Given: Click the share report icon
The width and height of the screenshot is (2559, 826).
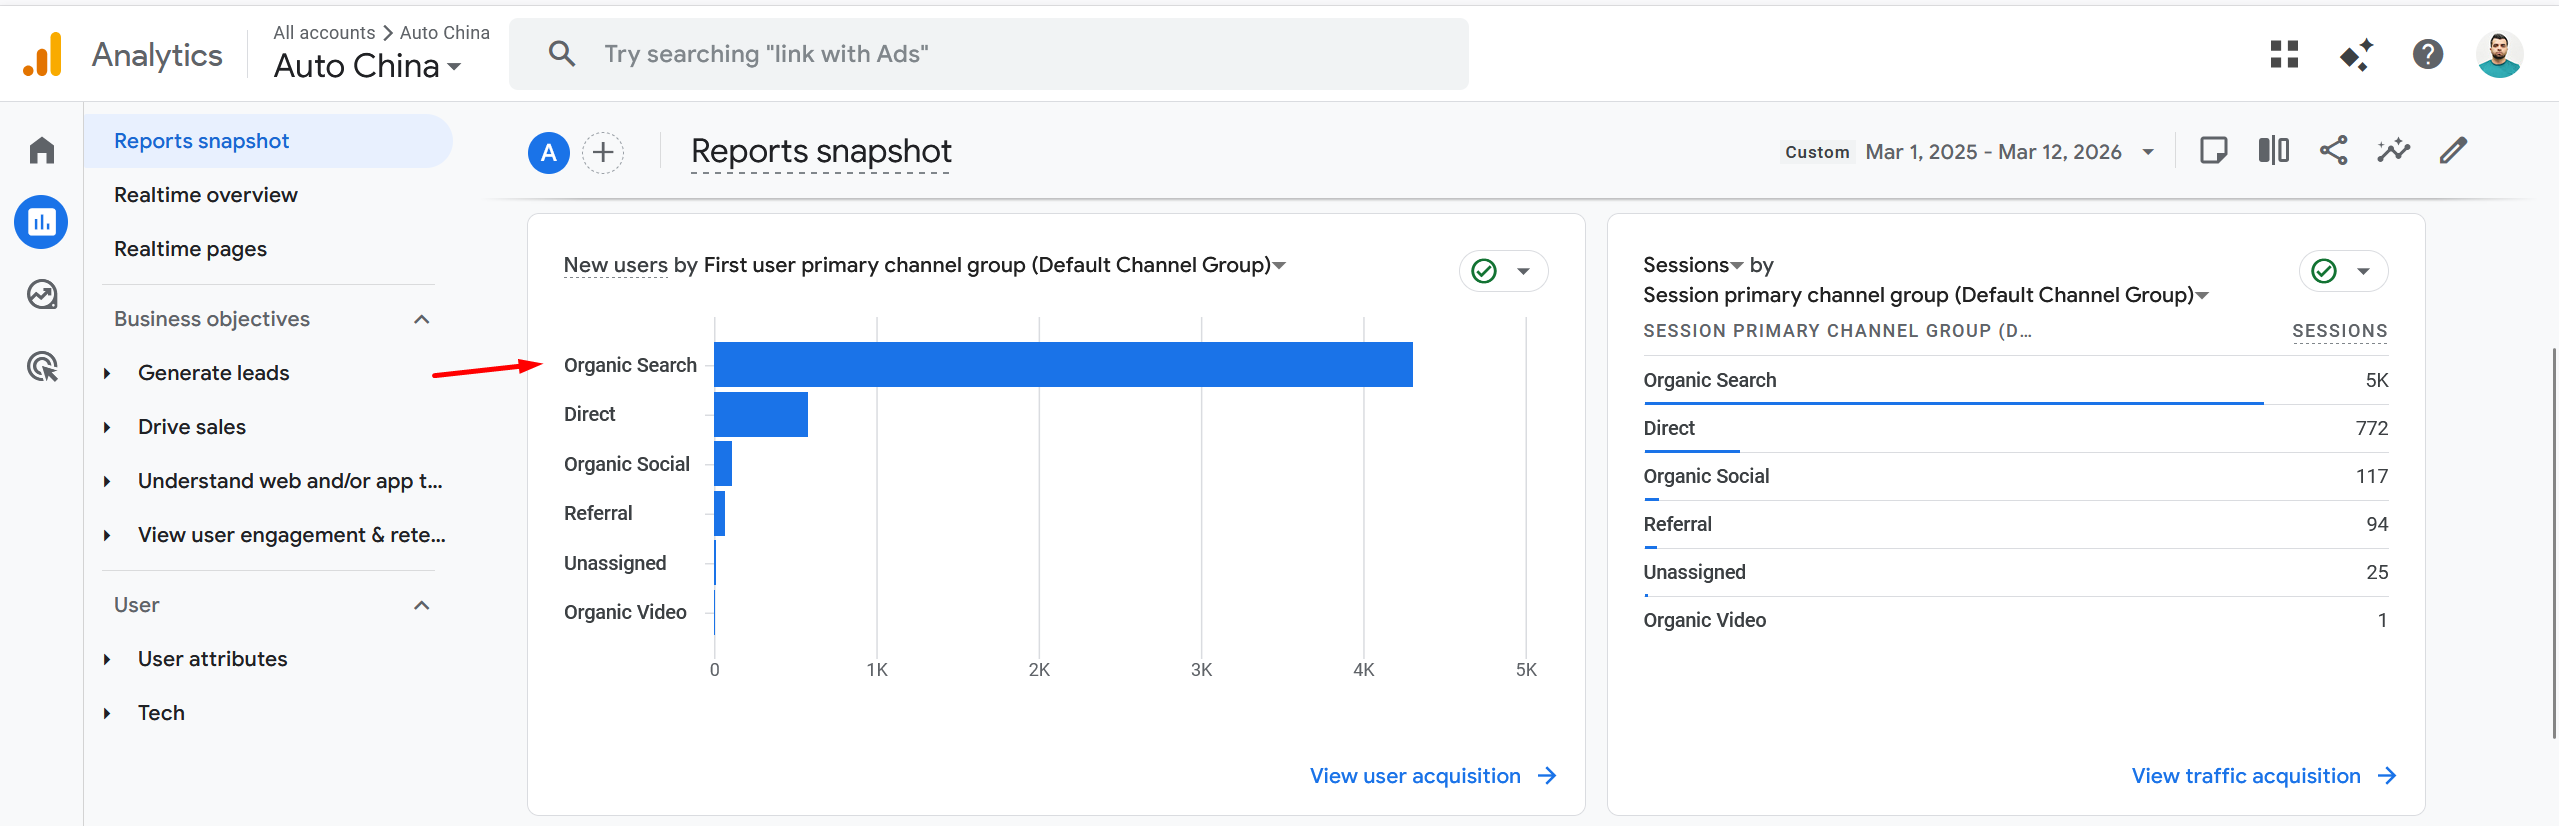Looking at the screenshot, I should 2333,151.
